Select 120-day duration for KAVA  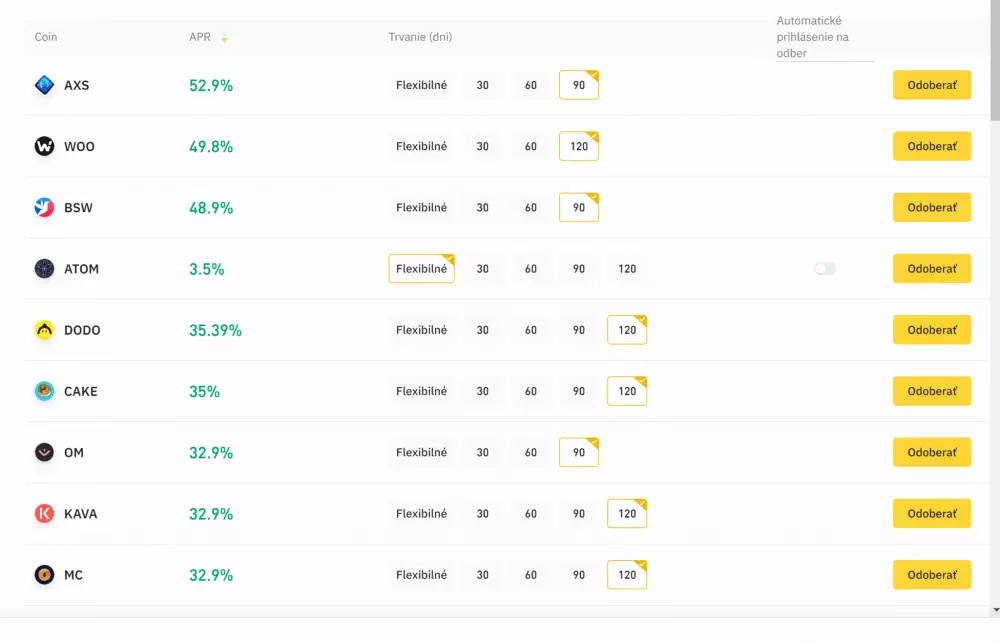pyautogui.click(x=626, y=513)
